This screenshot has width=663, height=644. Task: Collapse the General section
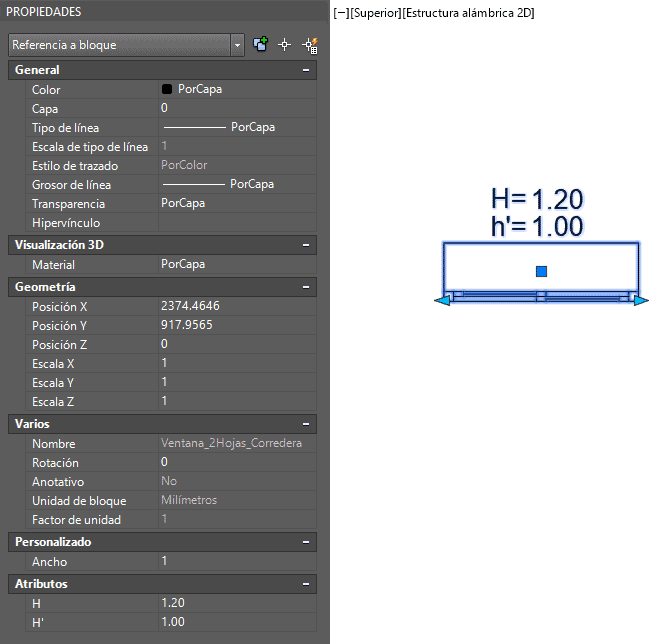click(305, 70)
